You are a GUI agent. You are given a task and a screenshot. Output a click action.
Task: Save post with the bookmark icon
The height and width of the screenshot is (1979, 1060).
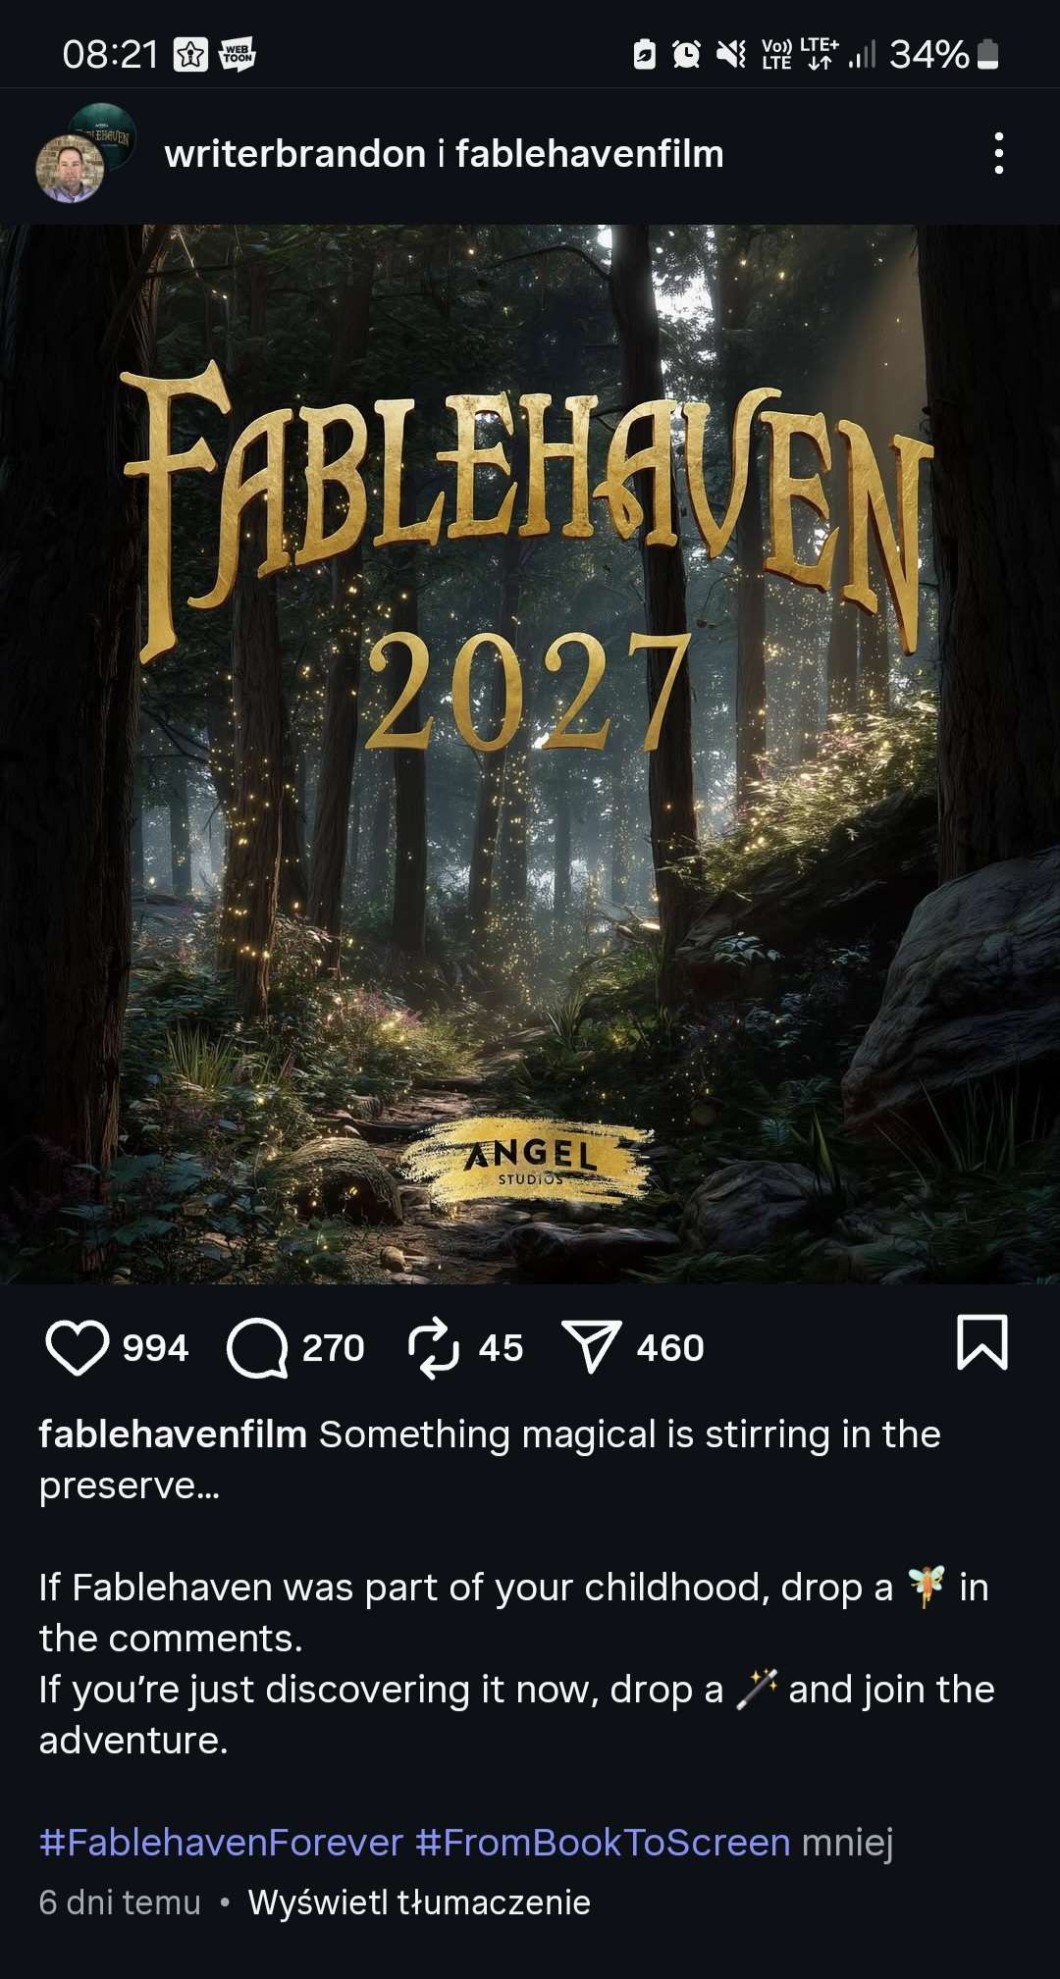point(982,1342)
